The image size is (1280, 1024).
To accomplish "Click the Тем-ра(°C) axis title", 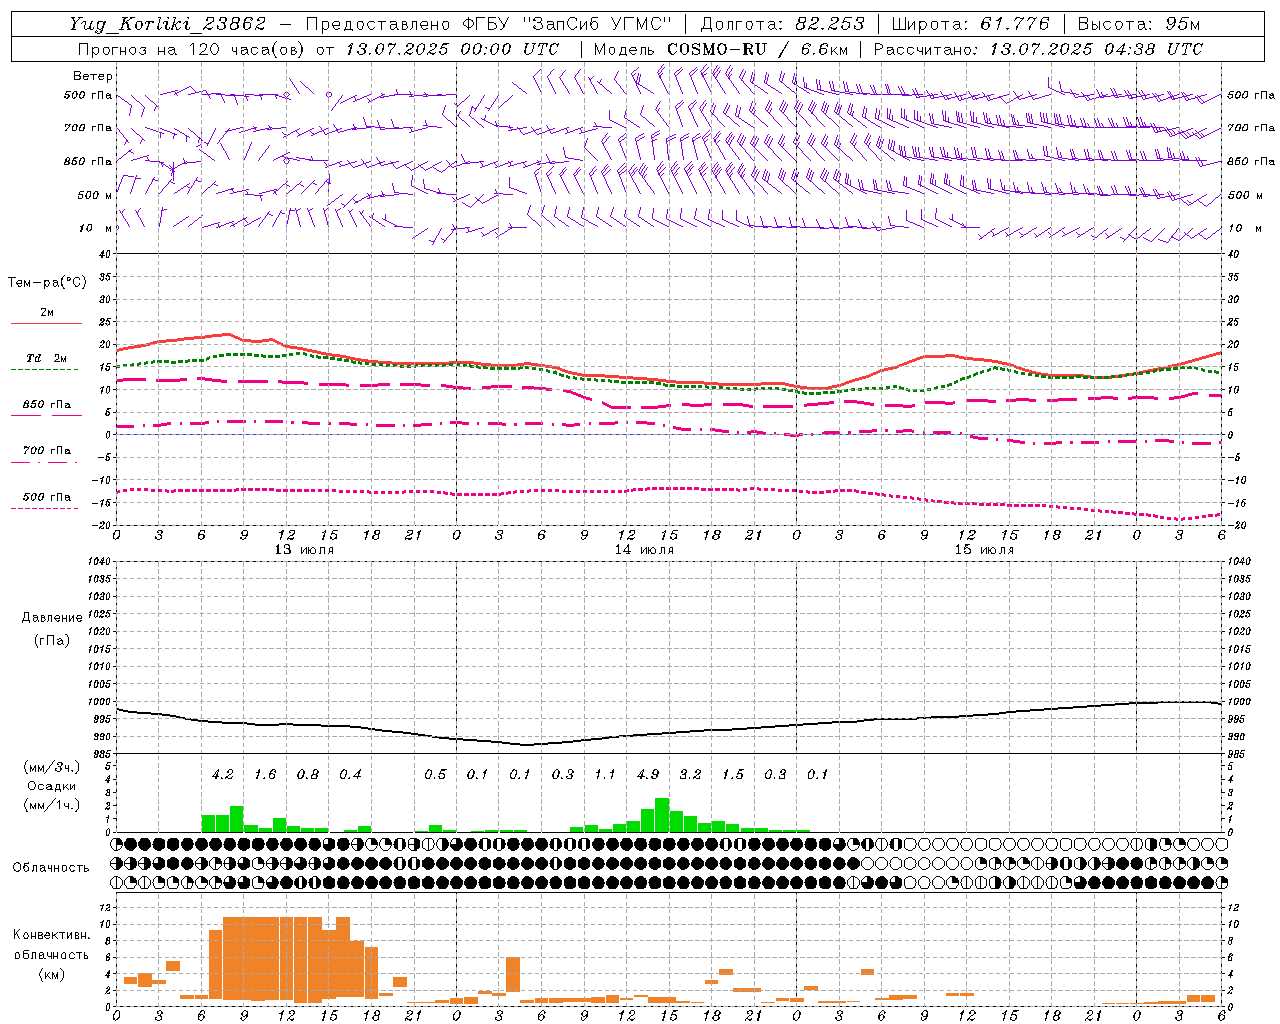I will 47,283.
